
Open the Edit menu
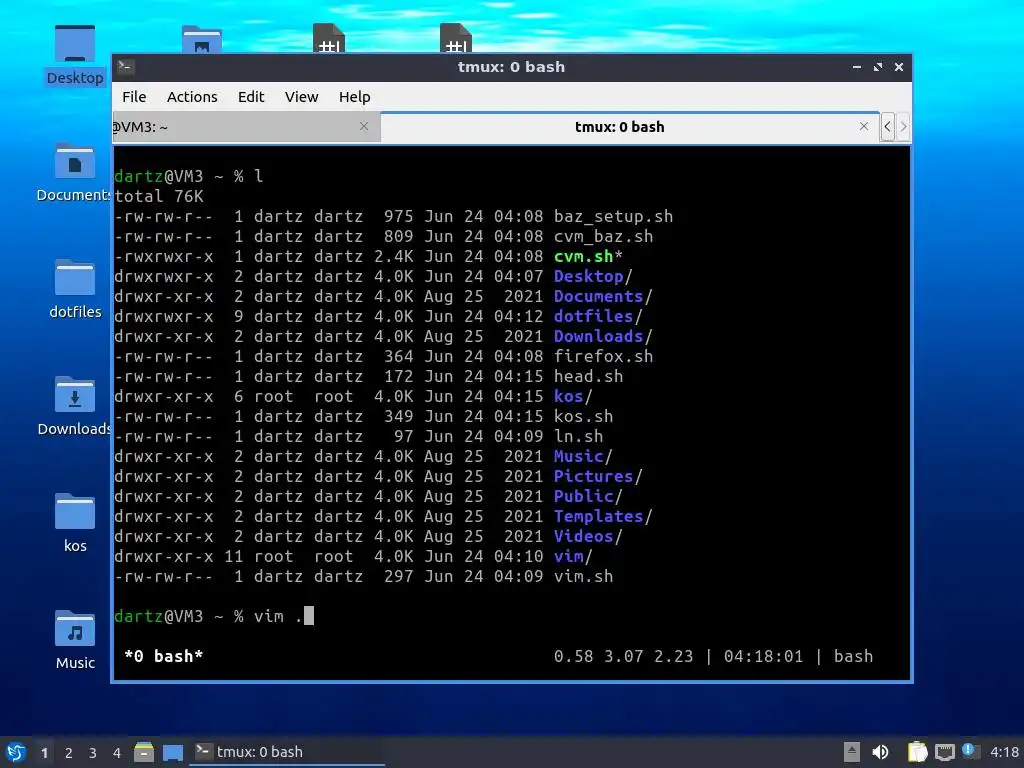point(251,97)
